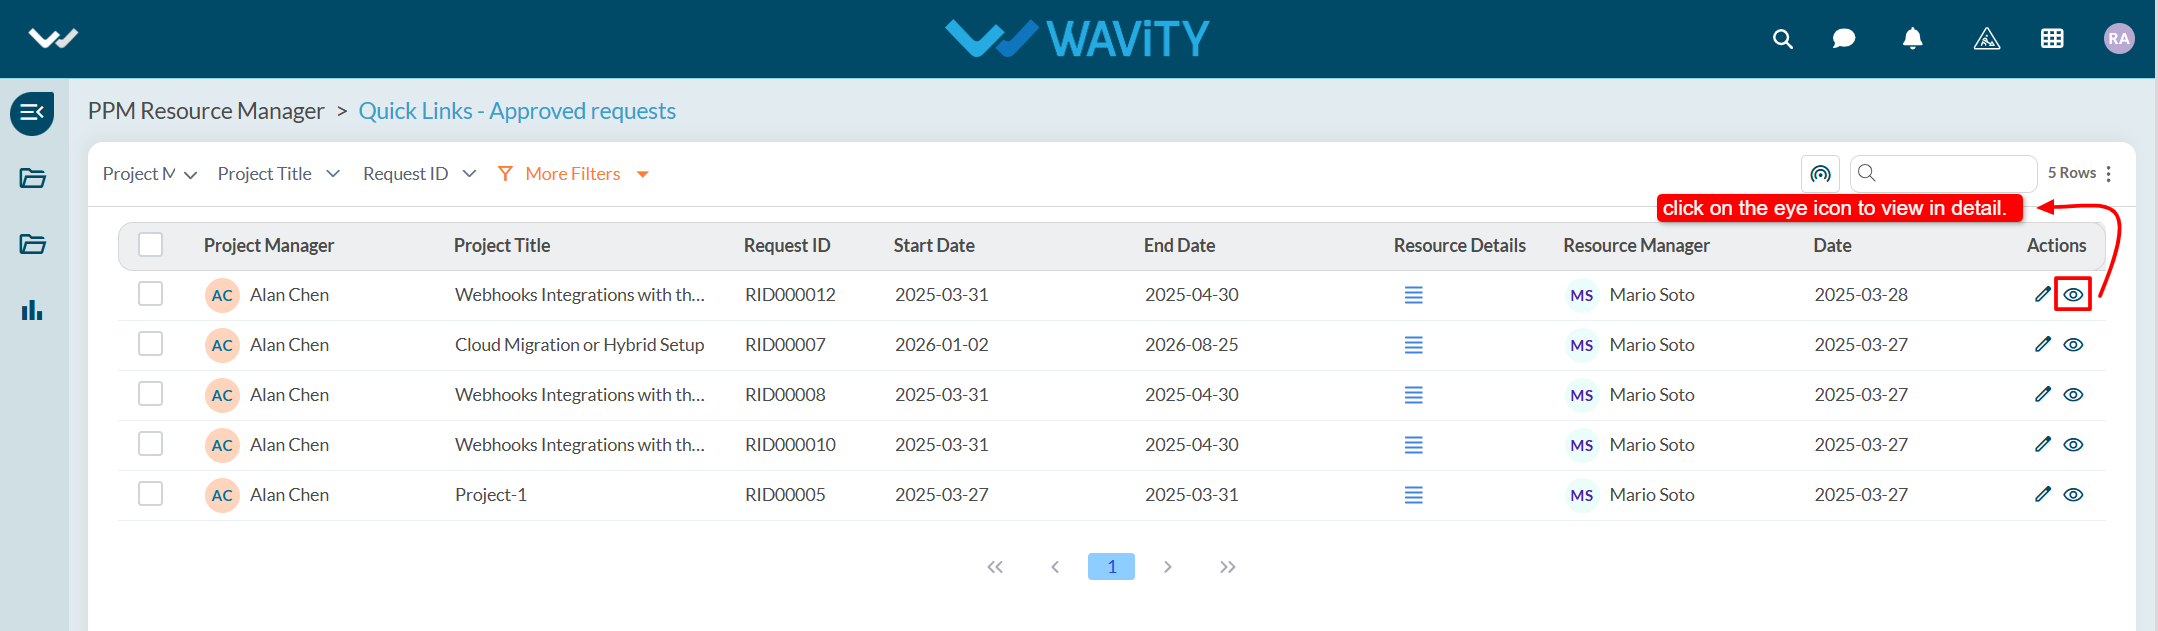This screenshot has height=631, width=2158.
Task: Select all rows with header checkbox
Action: click(151, 245)
